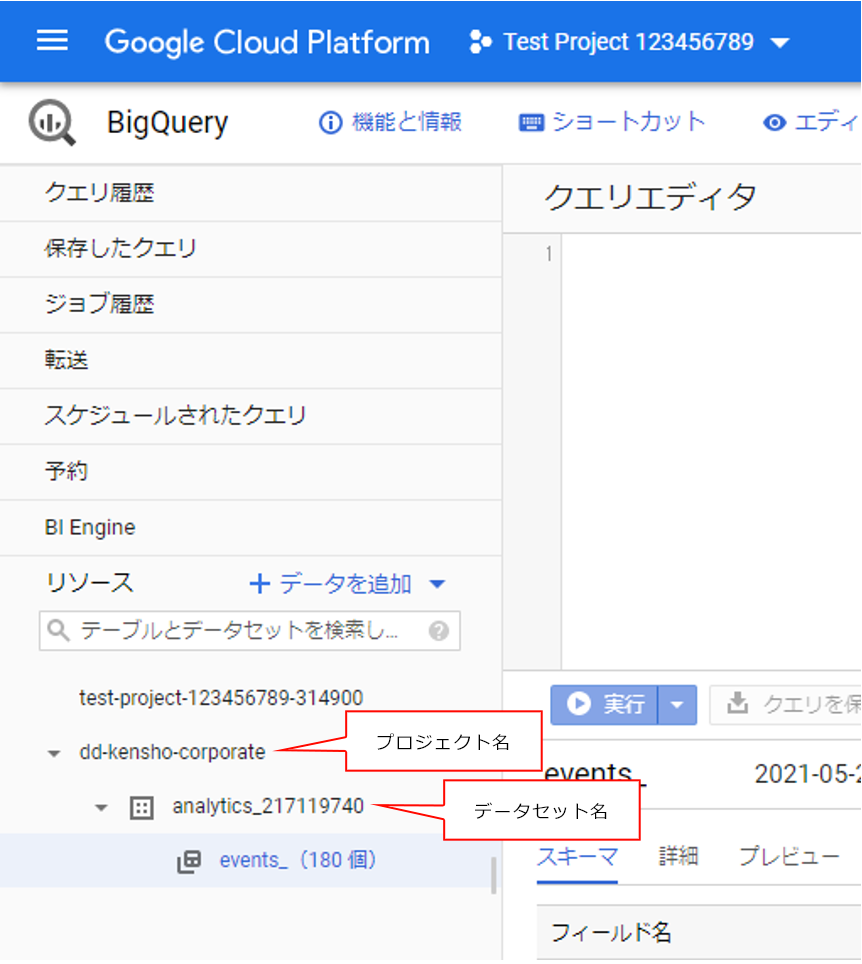Open the Test Project 123456789 project selector
862x964 pixels.
click(629, 42)
